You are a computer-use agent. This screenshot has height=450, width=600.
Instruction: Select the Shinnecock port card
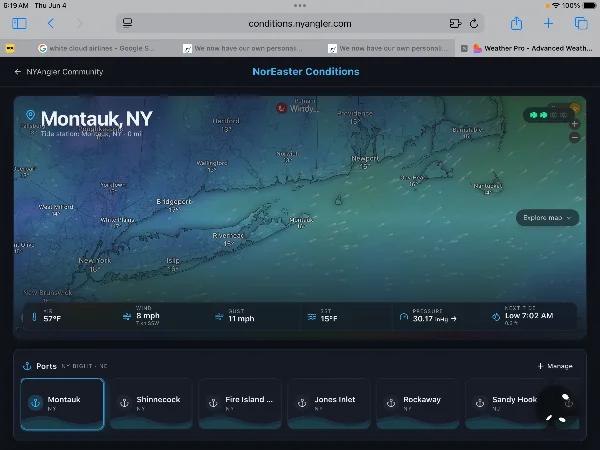pos(151,404)
